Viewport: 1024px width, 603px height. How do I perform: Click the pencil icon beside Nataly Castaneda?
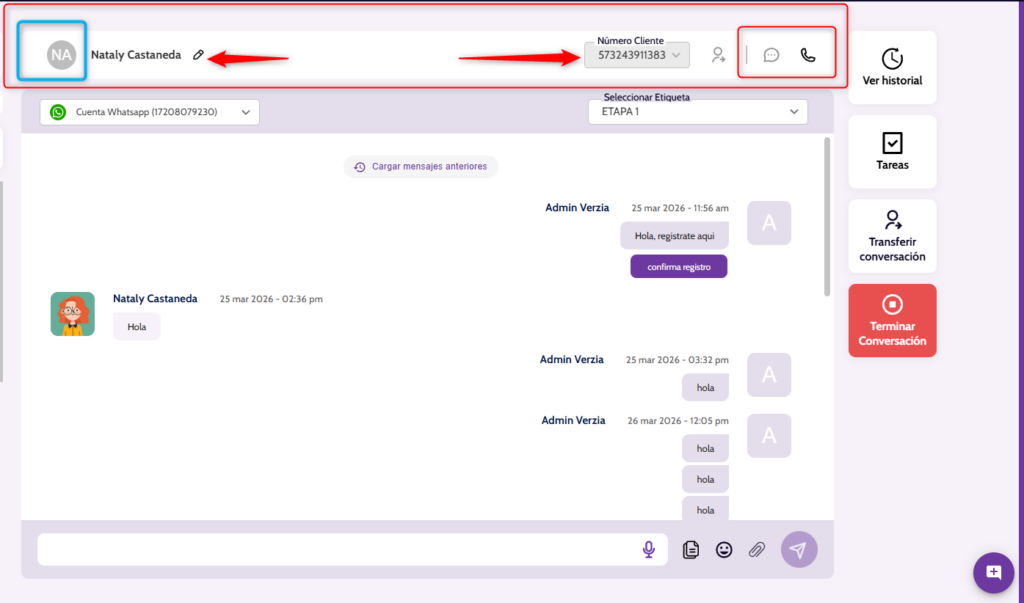pos(199,55)
